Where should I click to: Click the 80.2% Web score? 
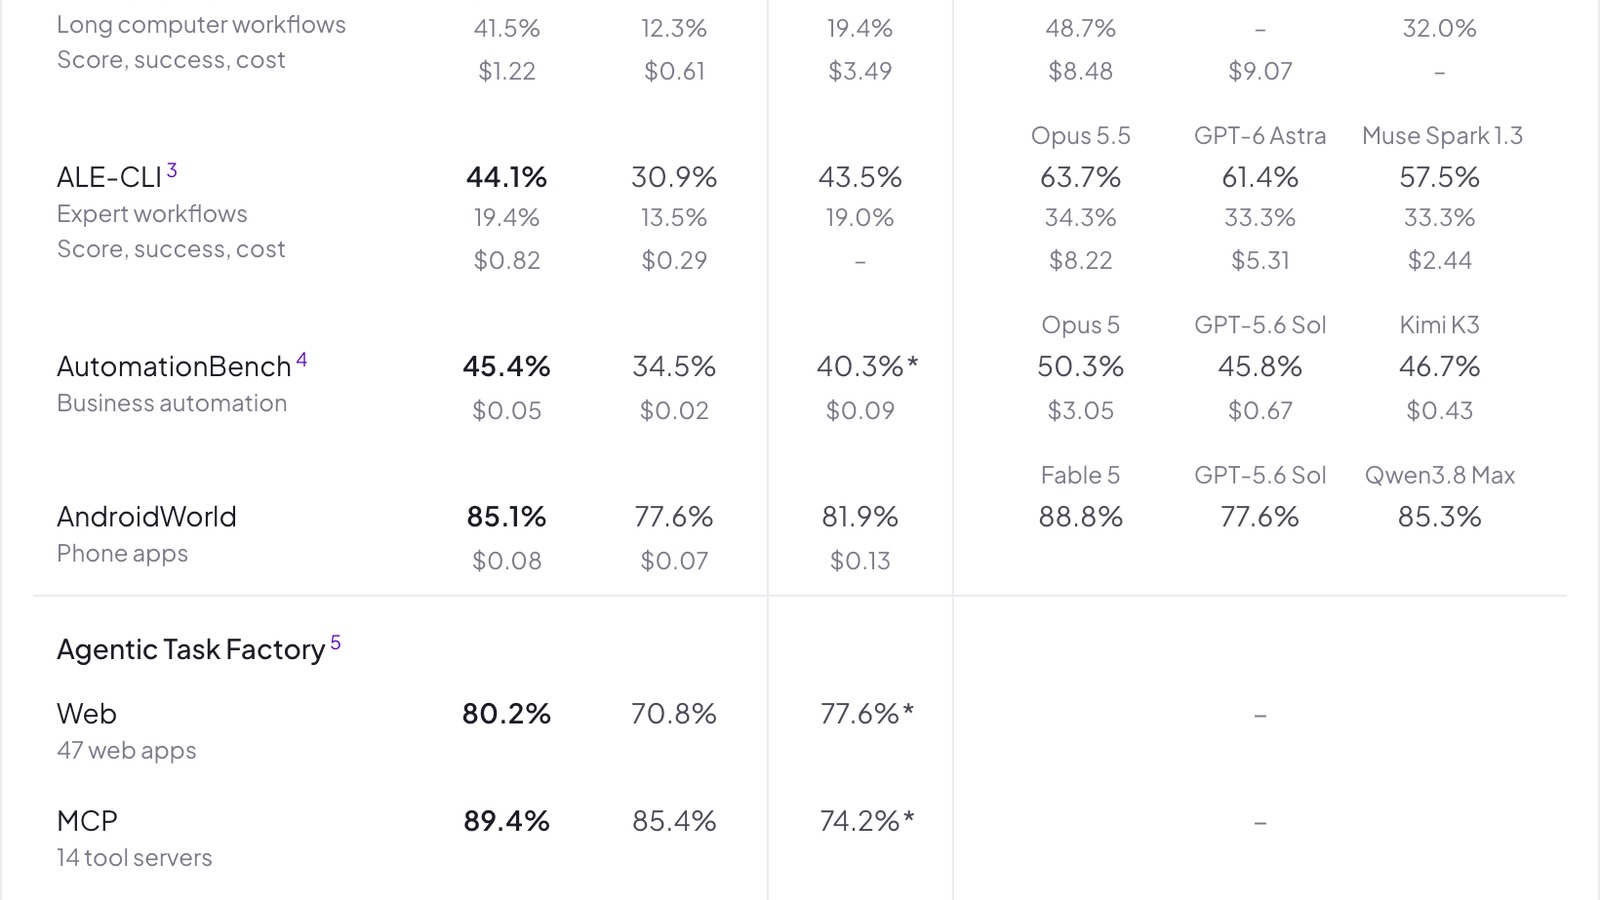(x=507, y=714)
